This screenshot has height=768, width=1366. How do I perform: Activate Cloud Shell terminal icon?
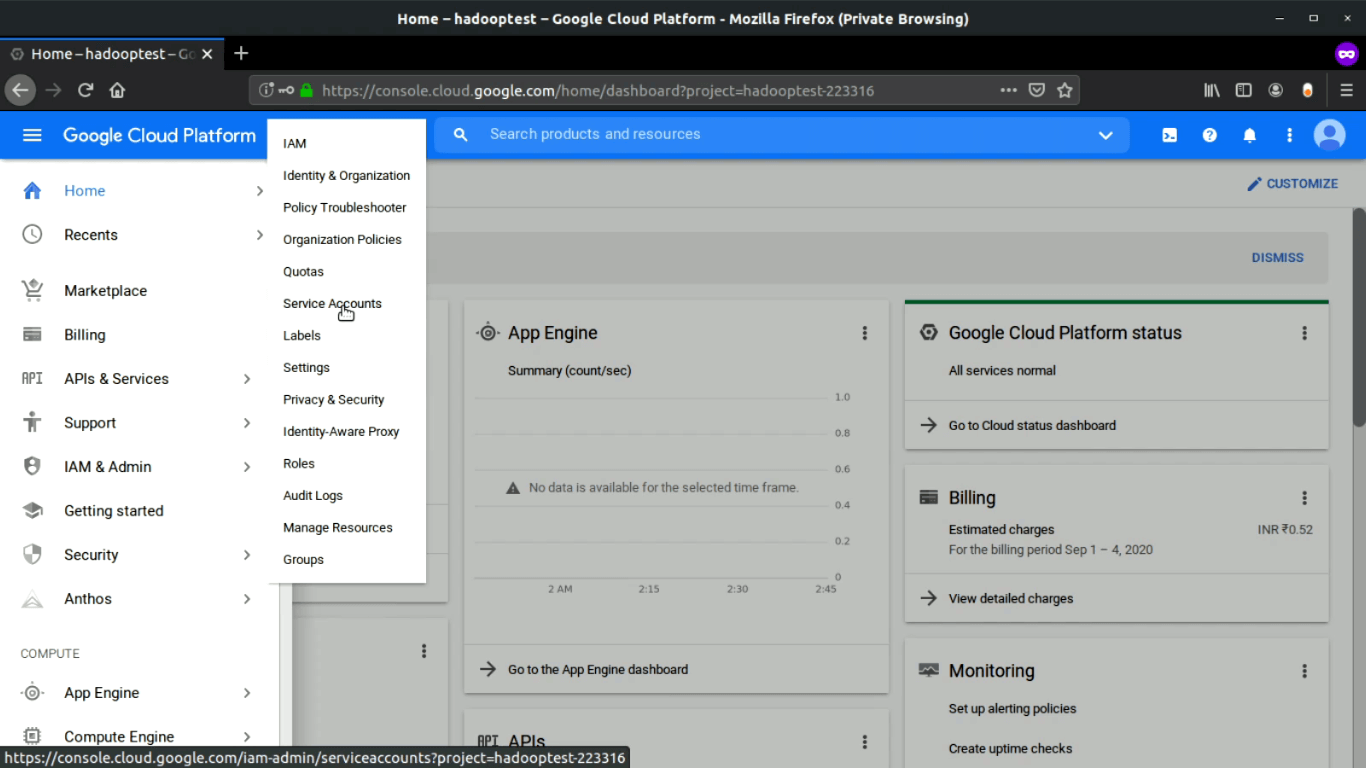(1169, 135)
